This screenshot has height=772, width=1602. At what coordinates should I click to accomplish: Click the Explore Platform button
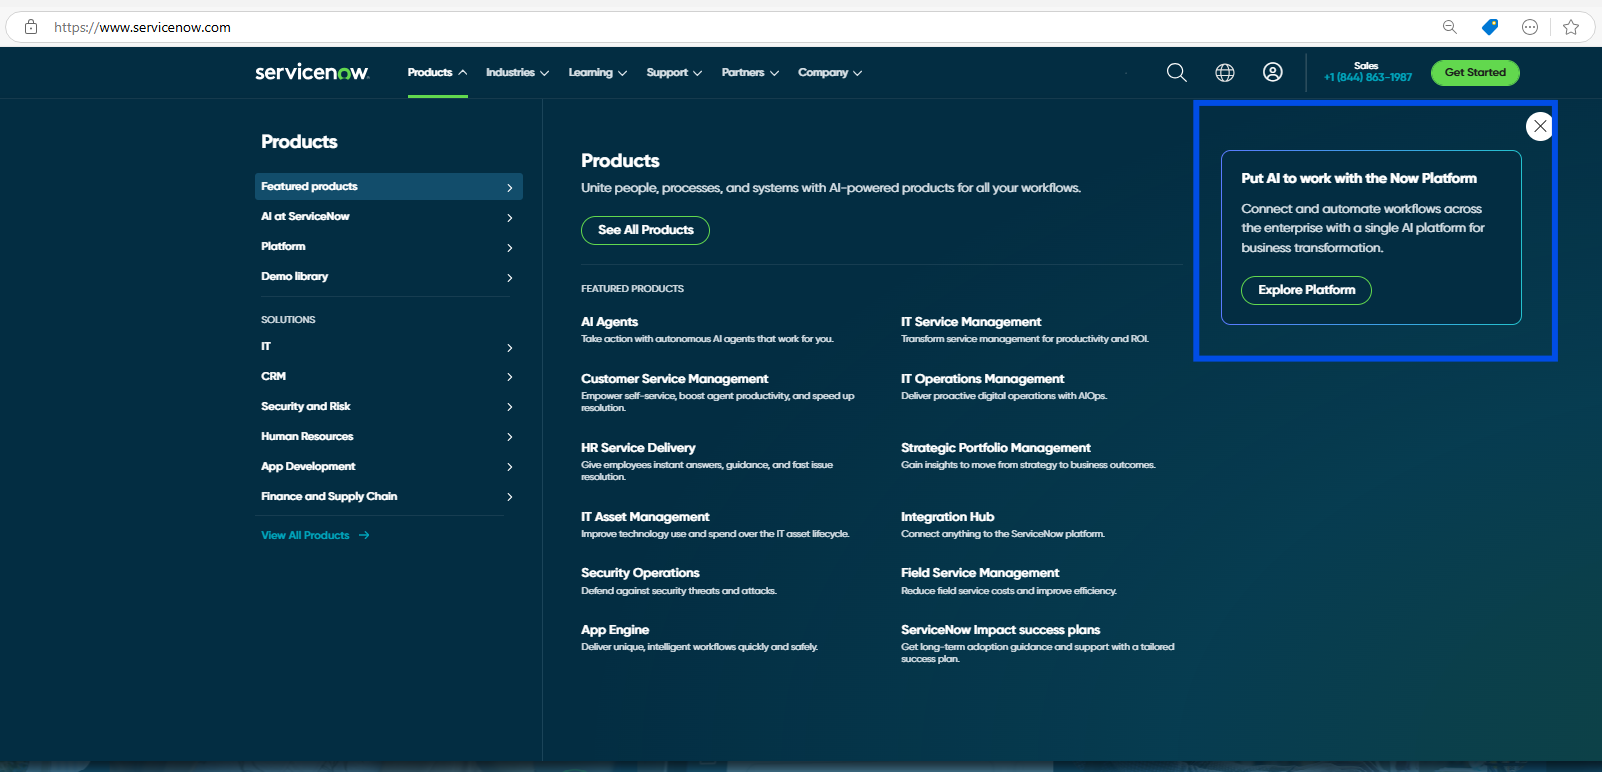pos(1306,290)
